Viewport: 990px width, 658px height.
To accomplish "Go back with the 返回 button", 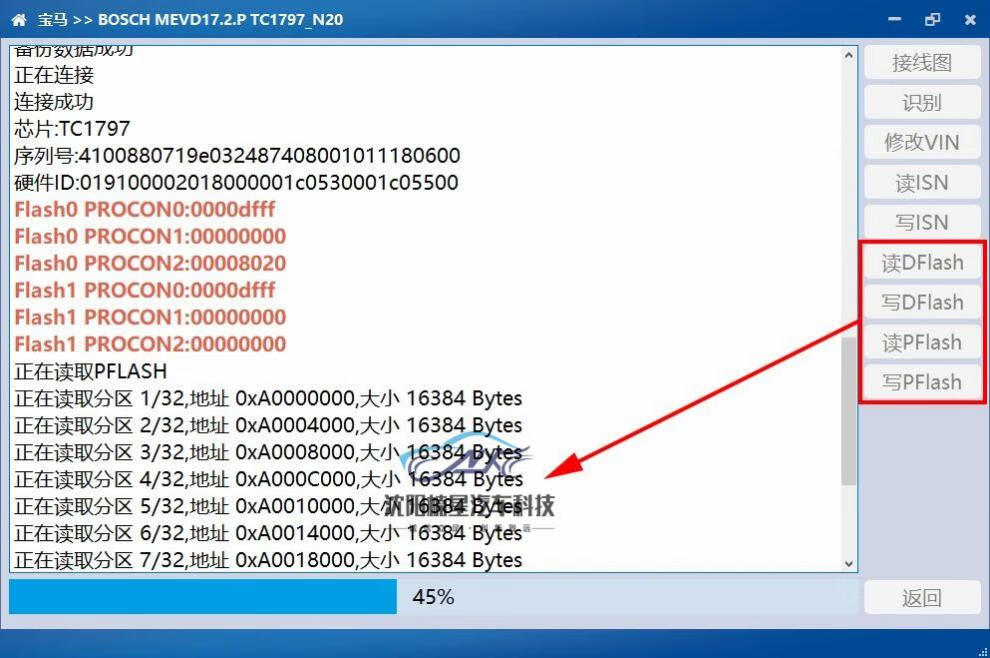I will pyautogui.click(x=921, y=598).
